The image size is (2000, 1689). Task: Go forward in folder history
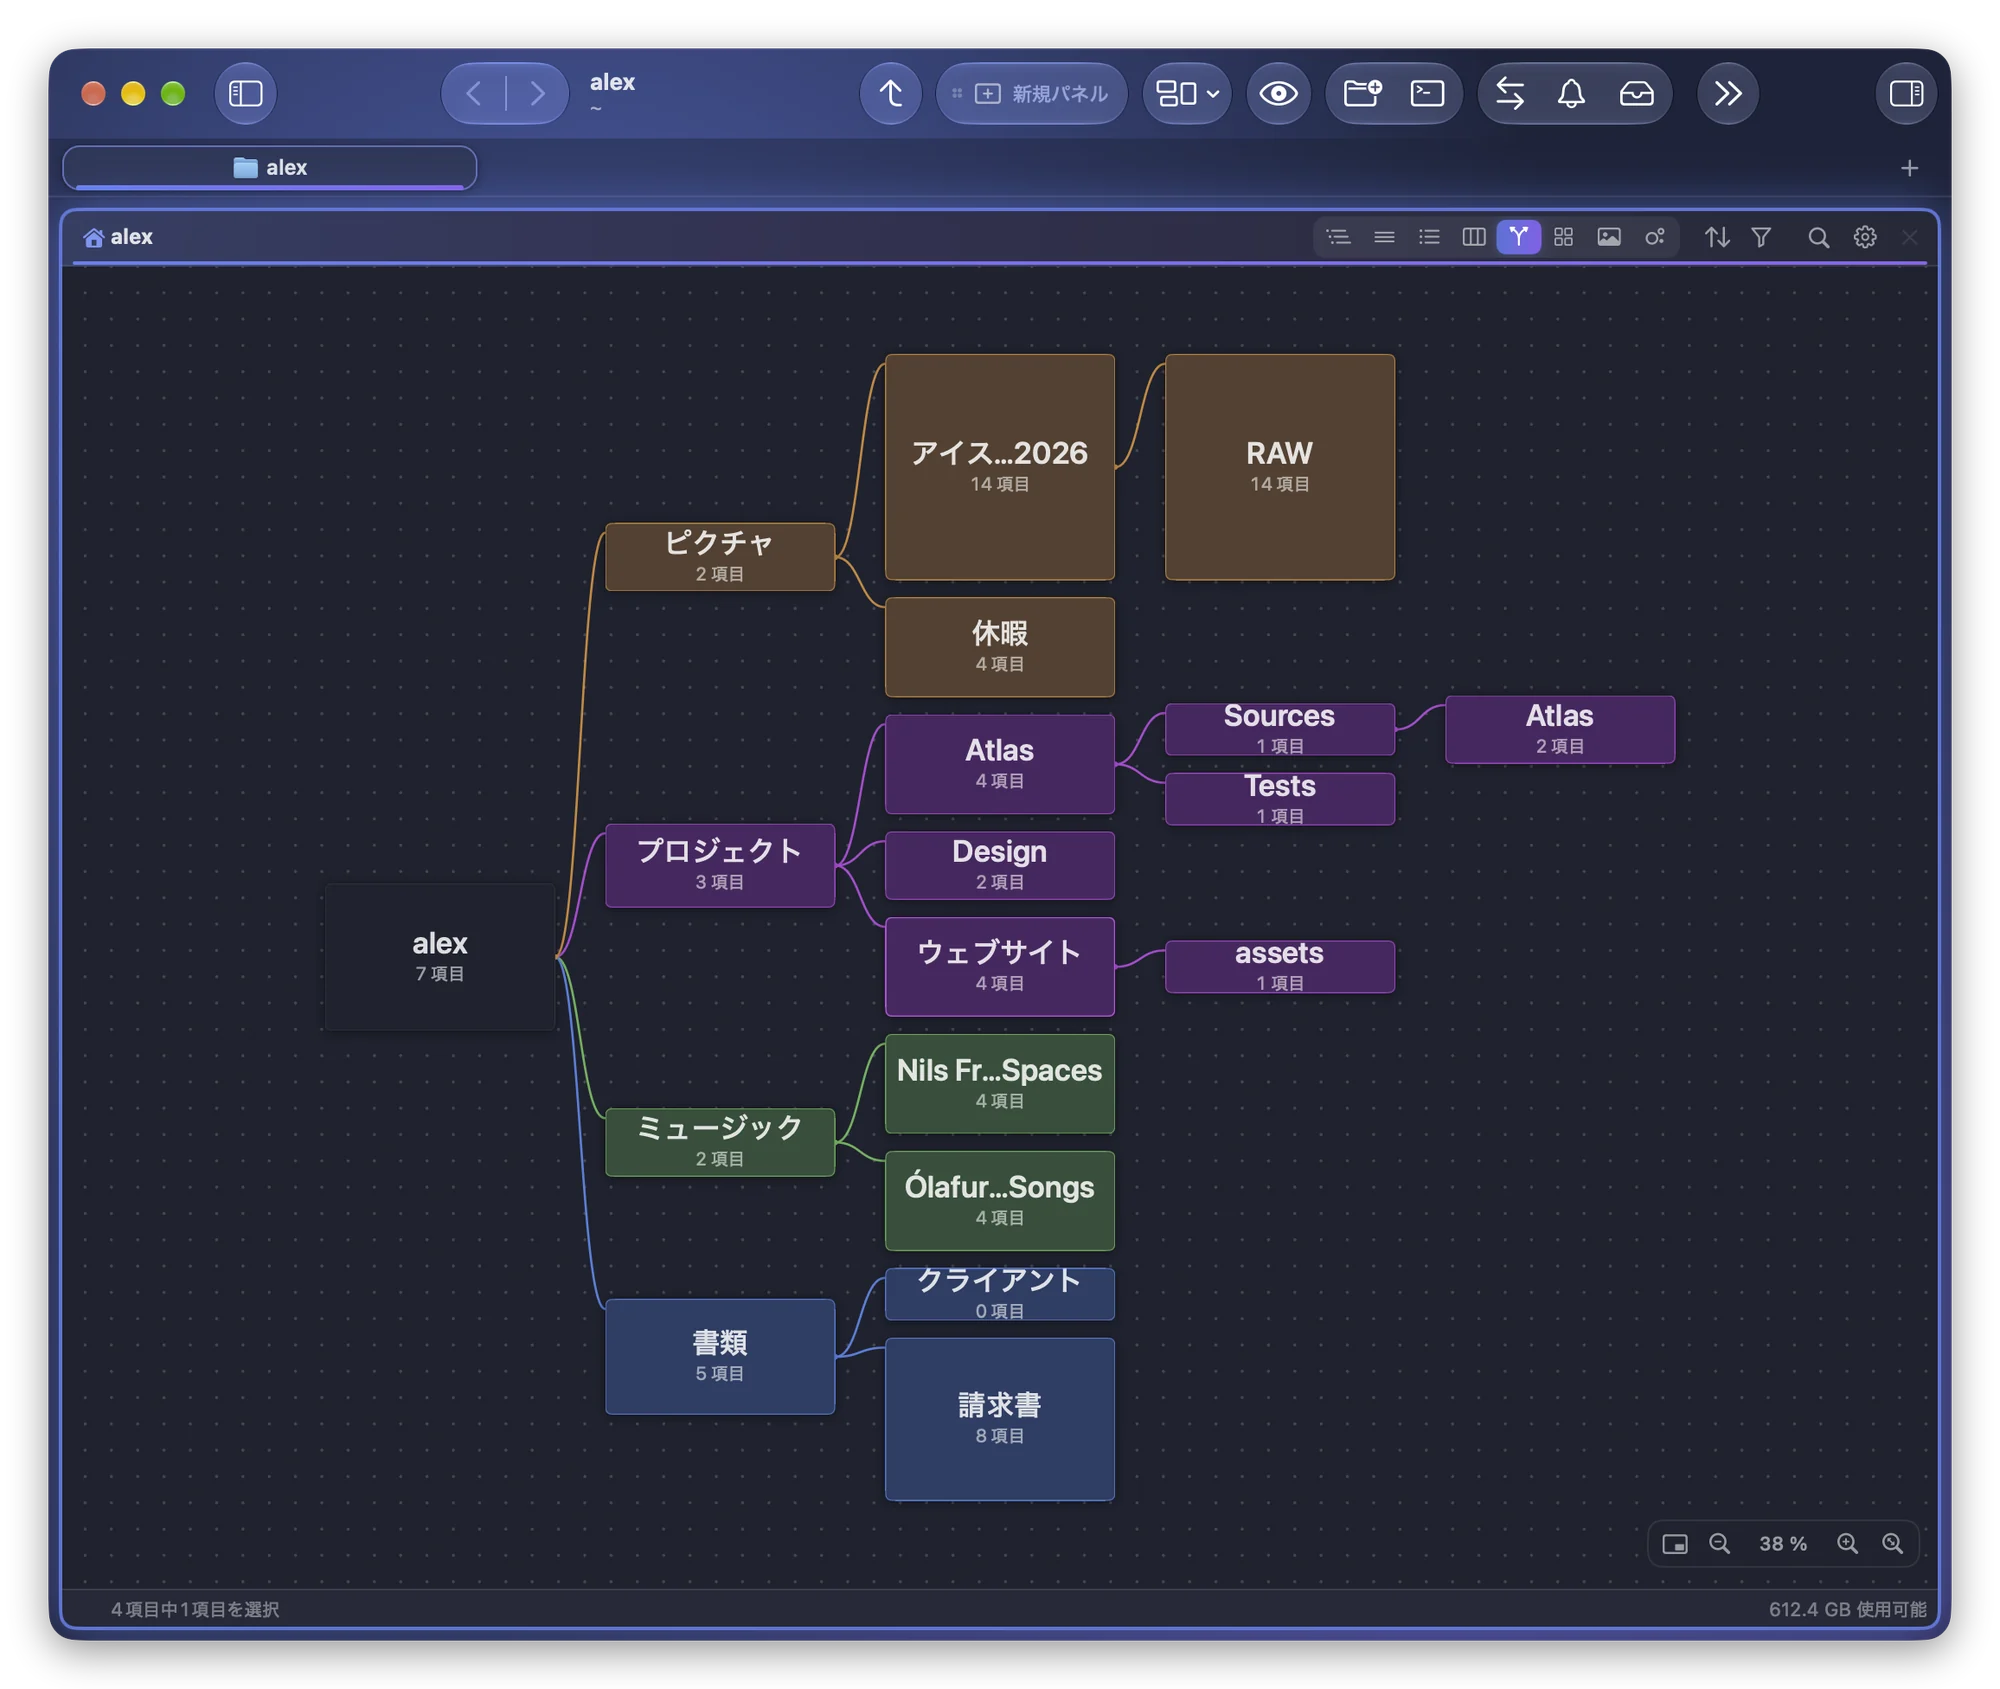tap(537, 94)
